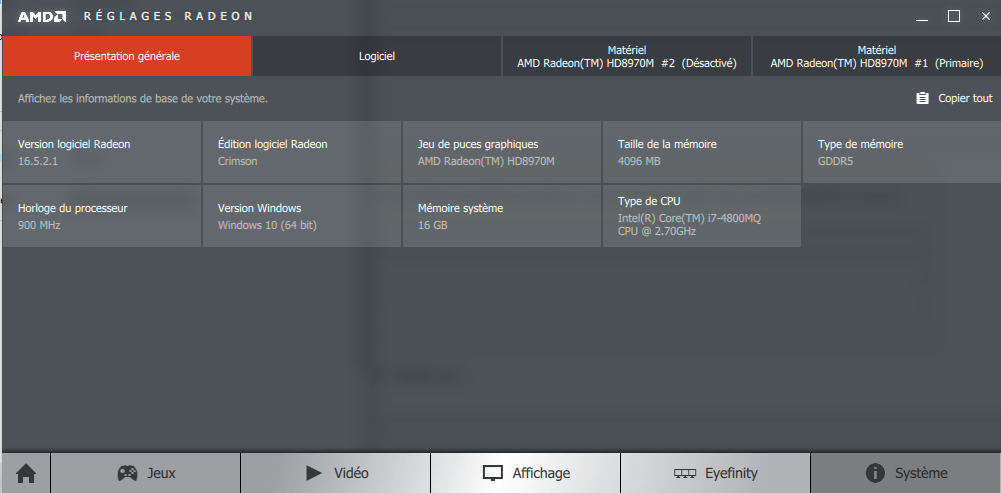Select the Version Windows tile
The height and width of the screenshot is (493, 1001).
click(302, 216)
